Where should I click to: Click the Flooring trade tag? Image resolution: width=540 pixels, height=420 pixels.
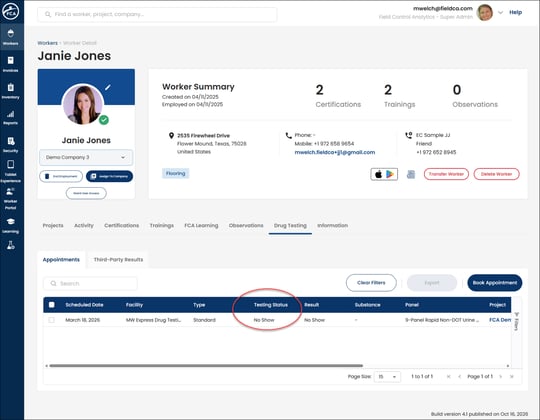(176, 174)
